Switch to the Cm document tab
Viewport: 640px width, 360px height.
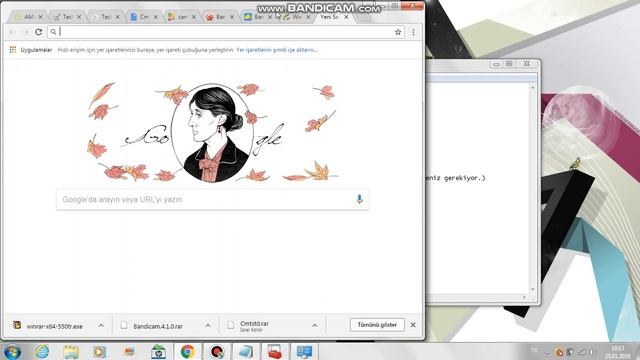tap(144, 17)
